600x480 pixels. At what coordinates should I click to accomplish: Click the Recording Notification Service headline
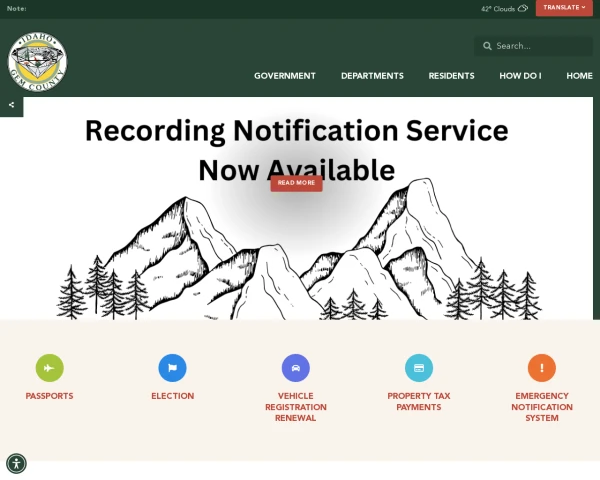[x=297, y=150]
